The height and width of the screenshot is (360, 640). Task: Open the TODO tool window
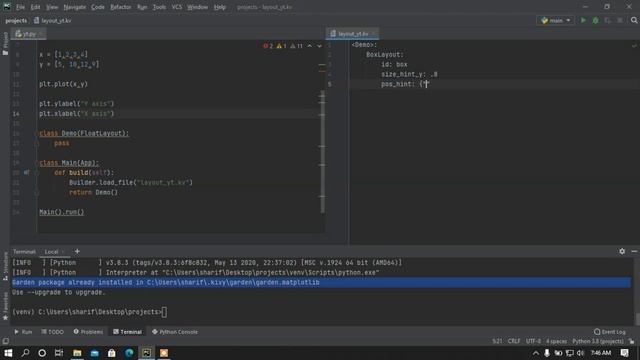click(53, 332)
